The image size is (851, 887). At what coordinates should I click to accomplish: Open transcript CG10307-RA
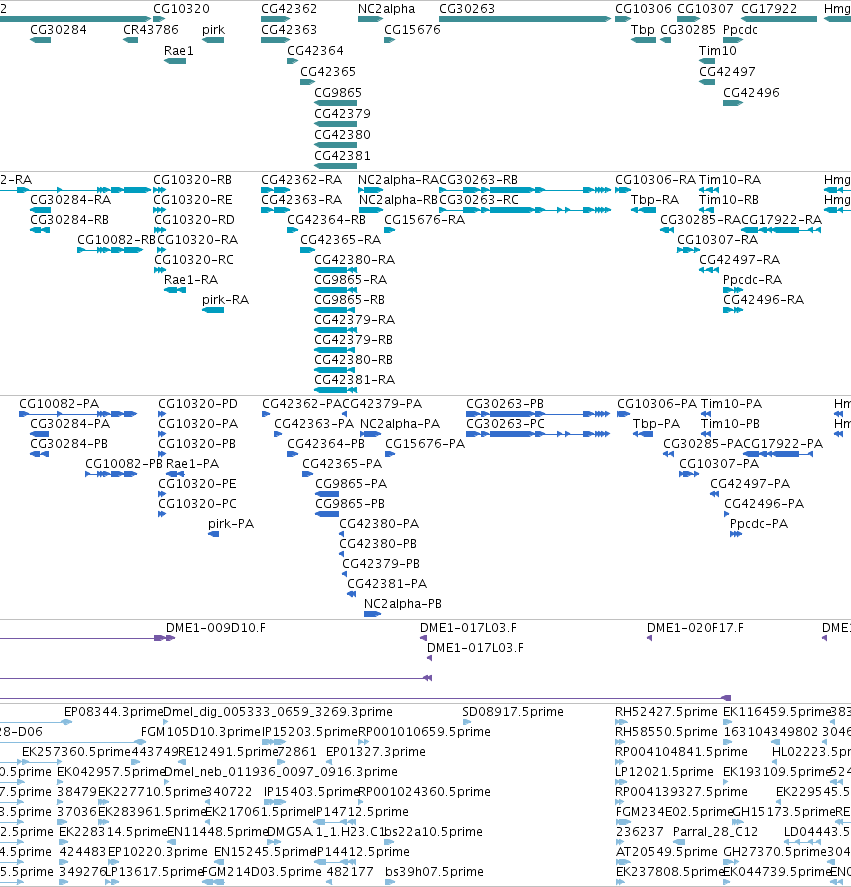(717, 240)
